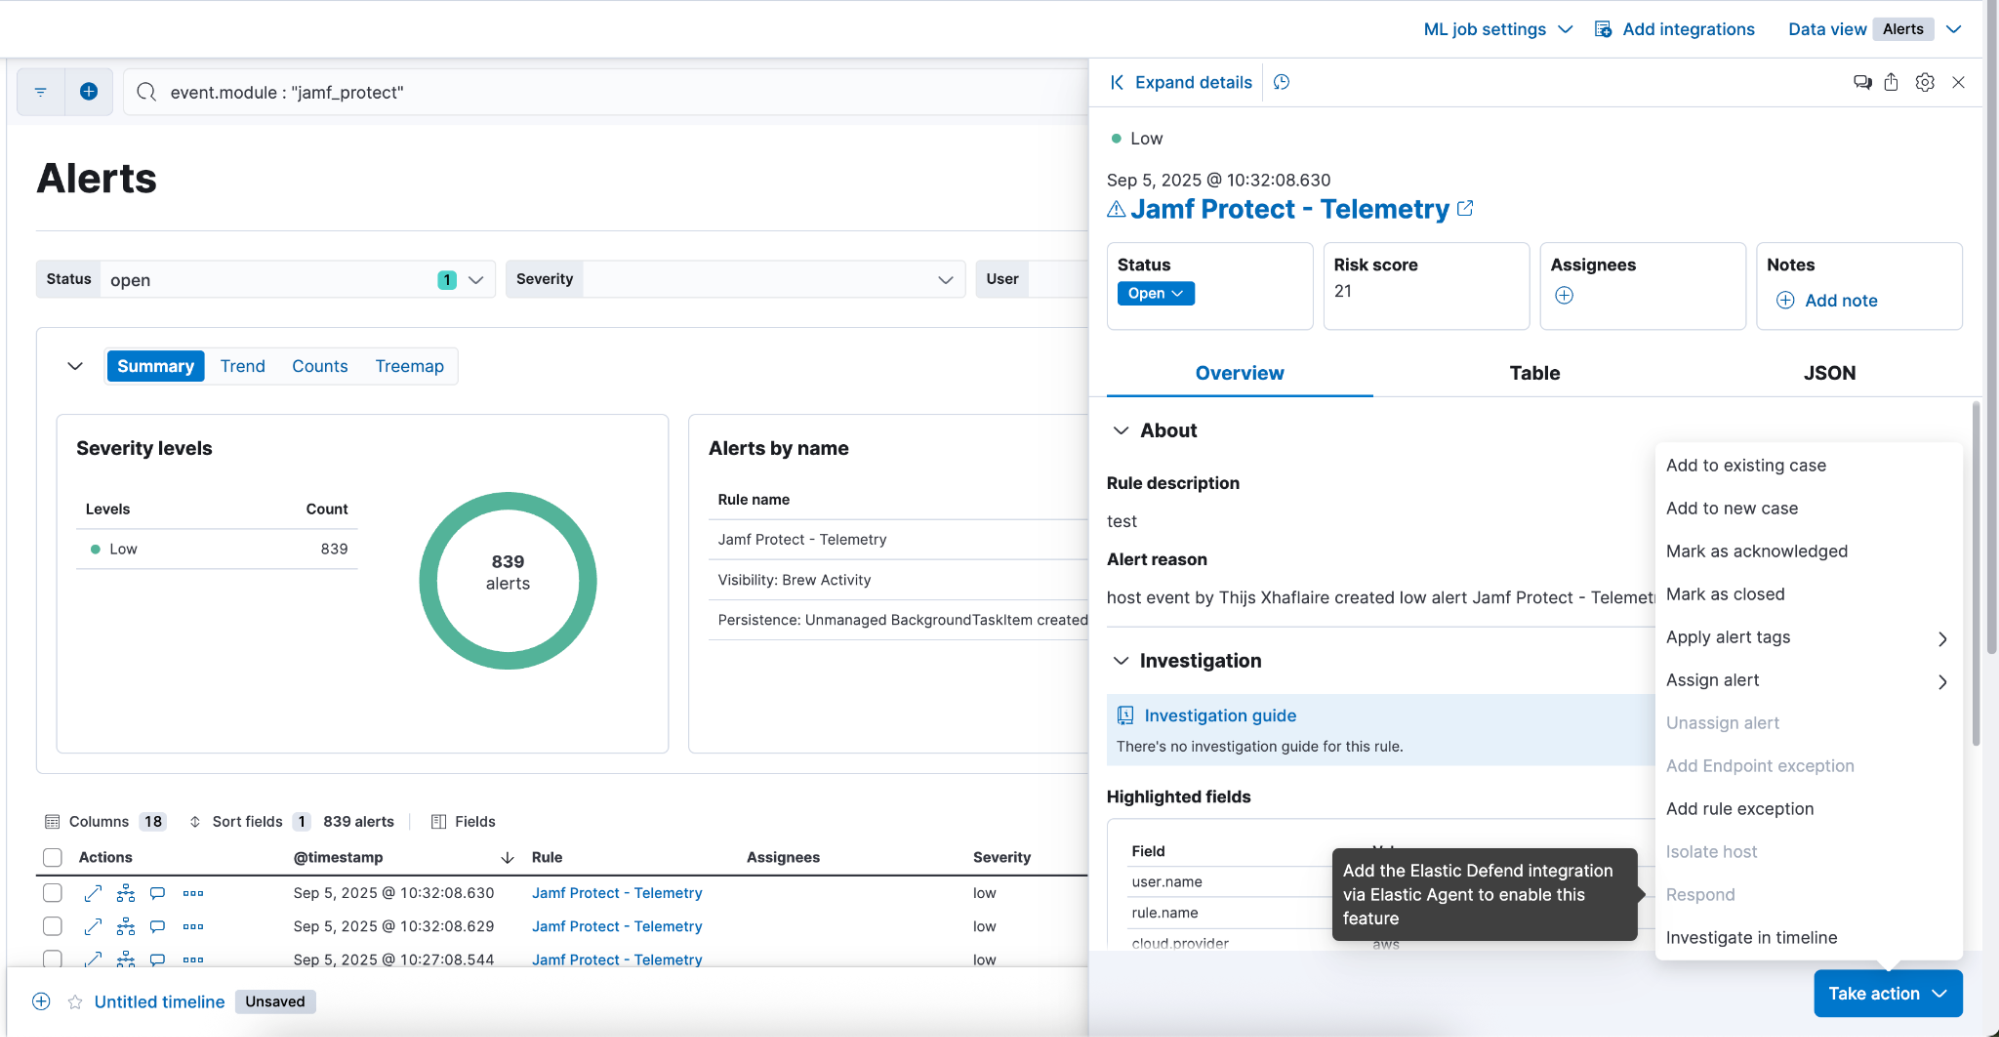Open comments icon in the flyout header

1861,82
